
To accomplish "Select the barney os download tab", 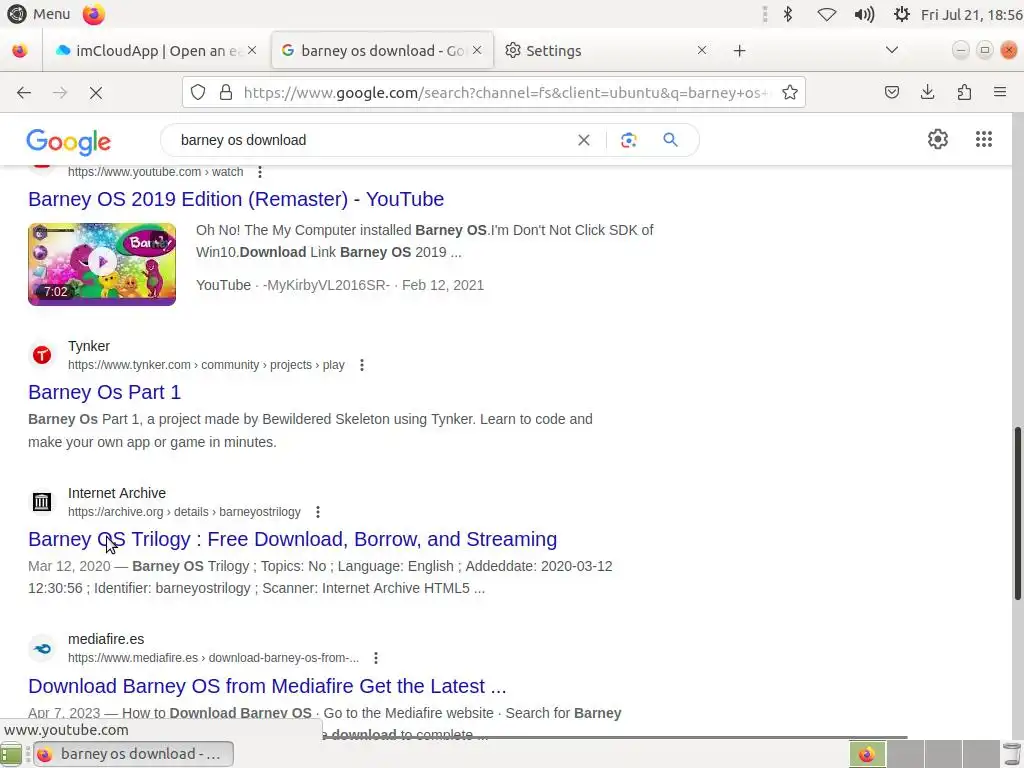I will coord(381,50).
